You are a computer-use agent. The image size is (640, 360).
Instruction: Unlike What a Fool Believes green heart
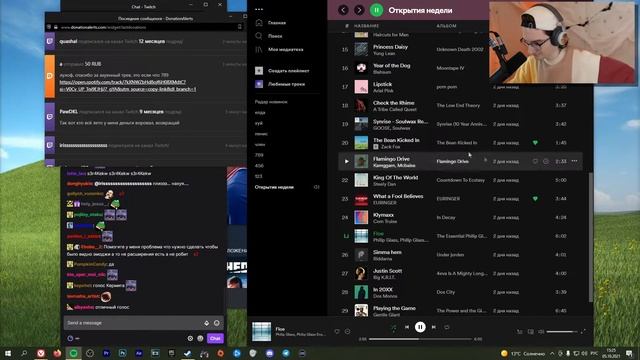coord(535,199)
